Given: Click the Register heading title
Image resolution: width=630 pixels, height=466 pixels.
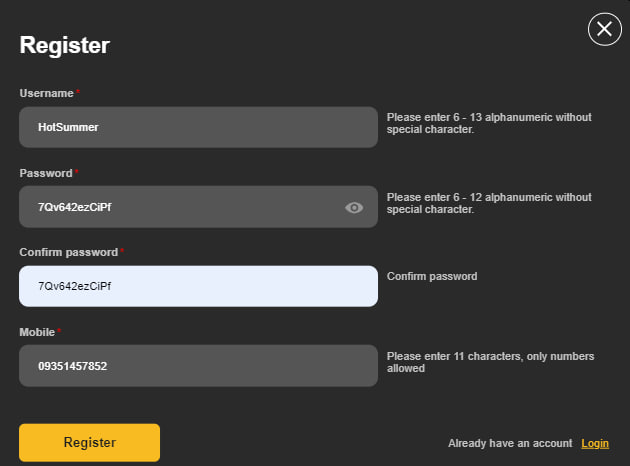Looking at the screenshot, I should click(65, 45).
